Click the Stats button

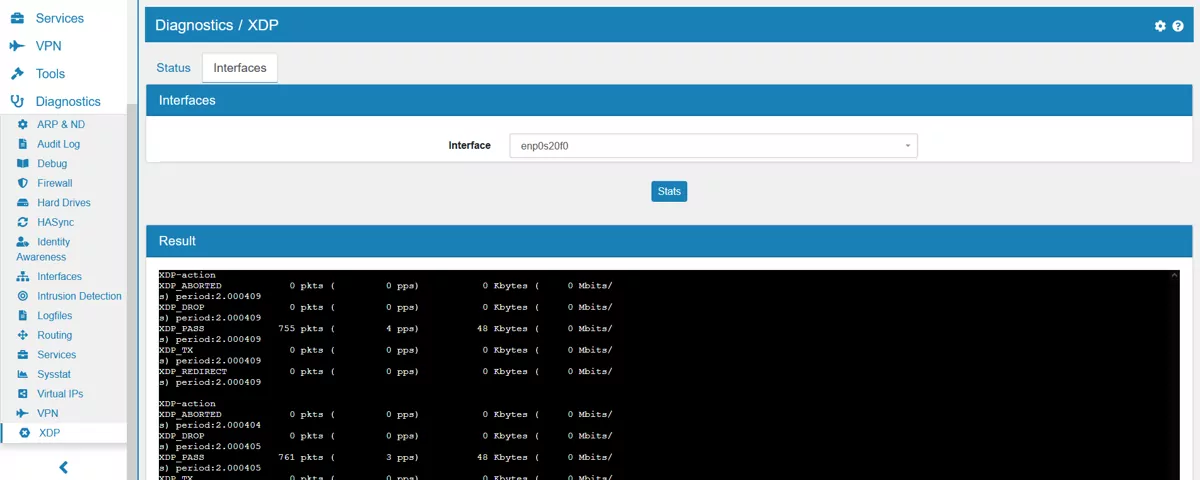click(669, 191)
